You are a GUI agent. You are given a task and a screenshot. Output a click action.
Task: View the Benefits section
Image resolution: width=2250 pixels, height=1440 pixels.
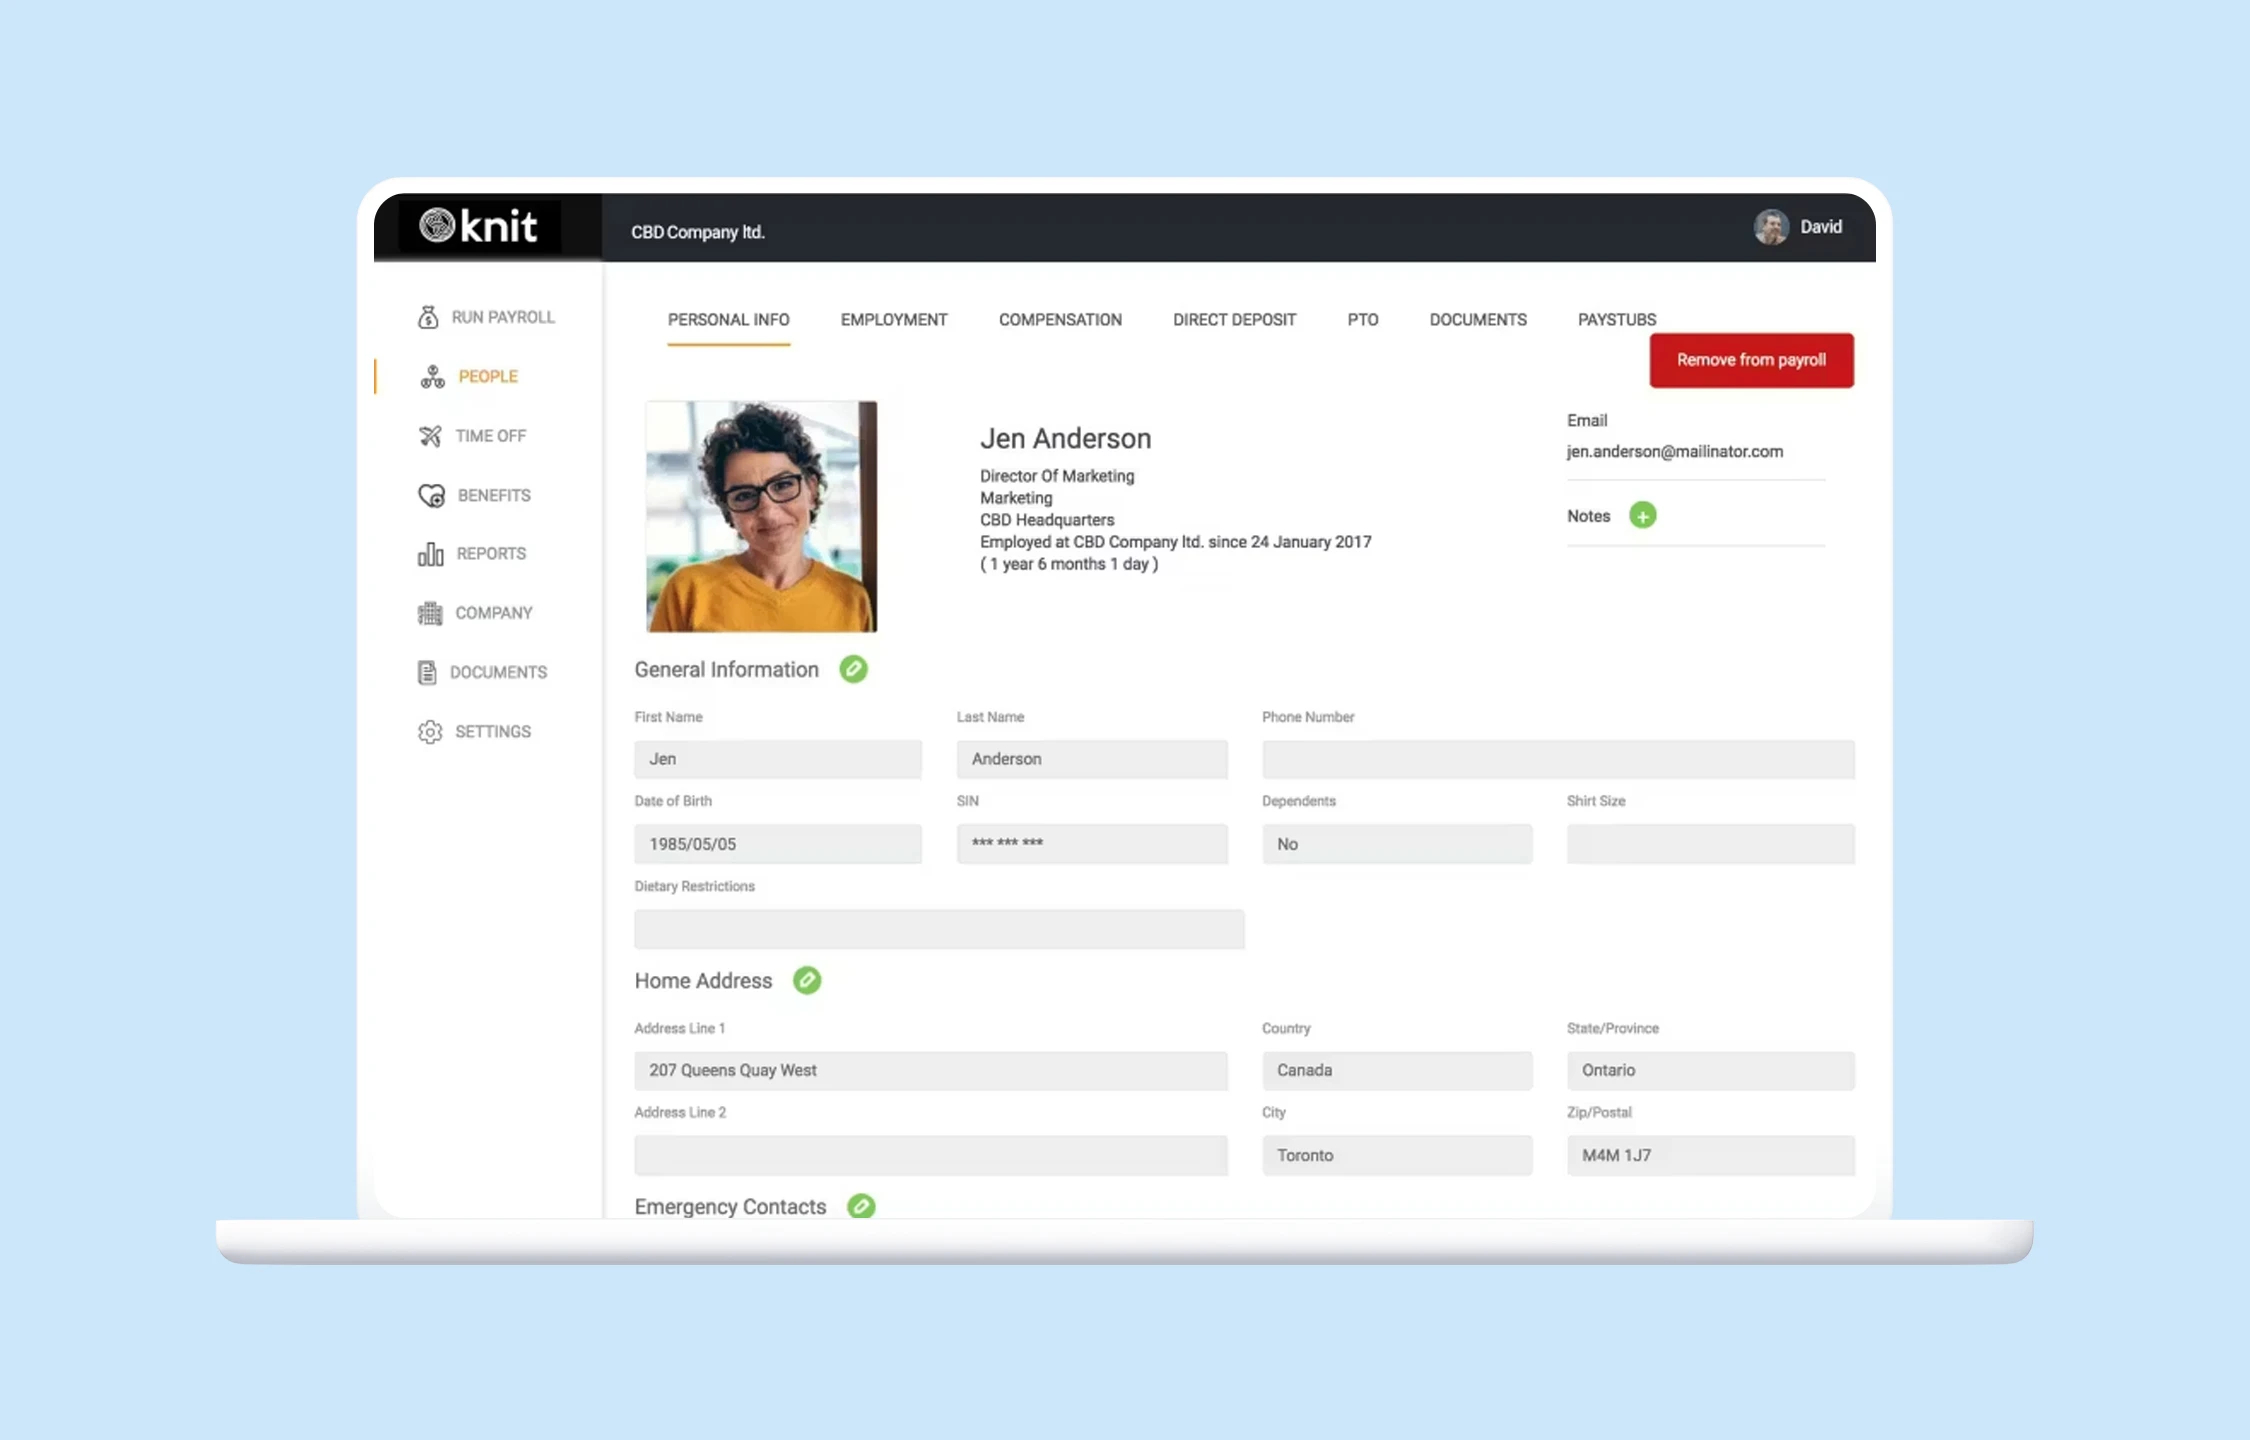click(494, 494)
